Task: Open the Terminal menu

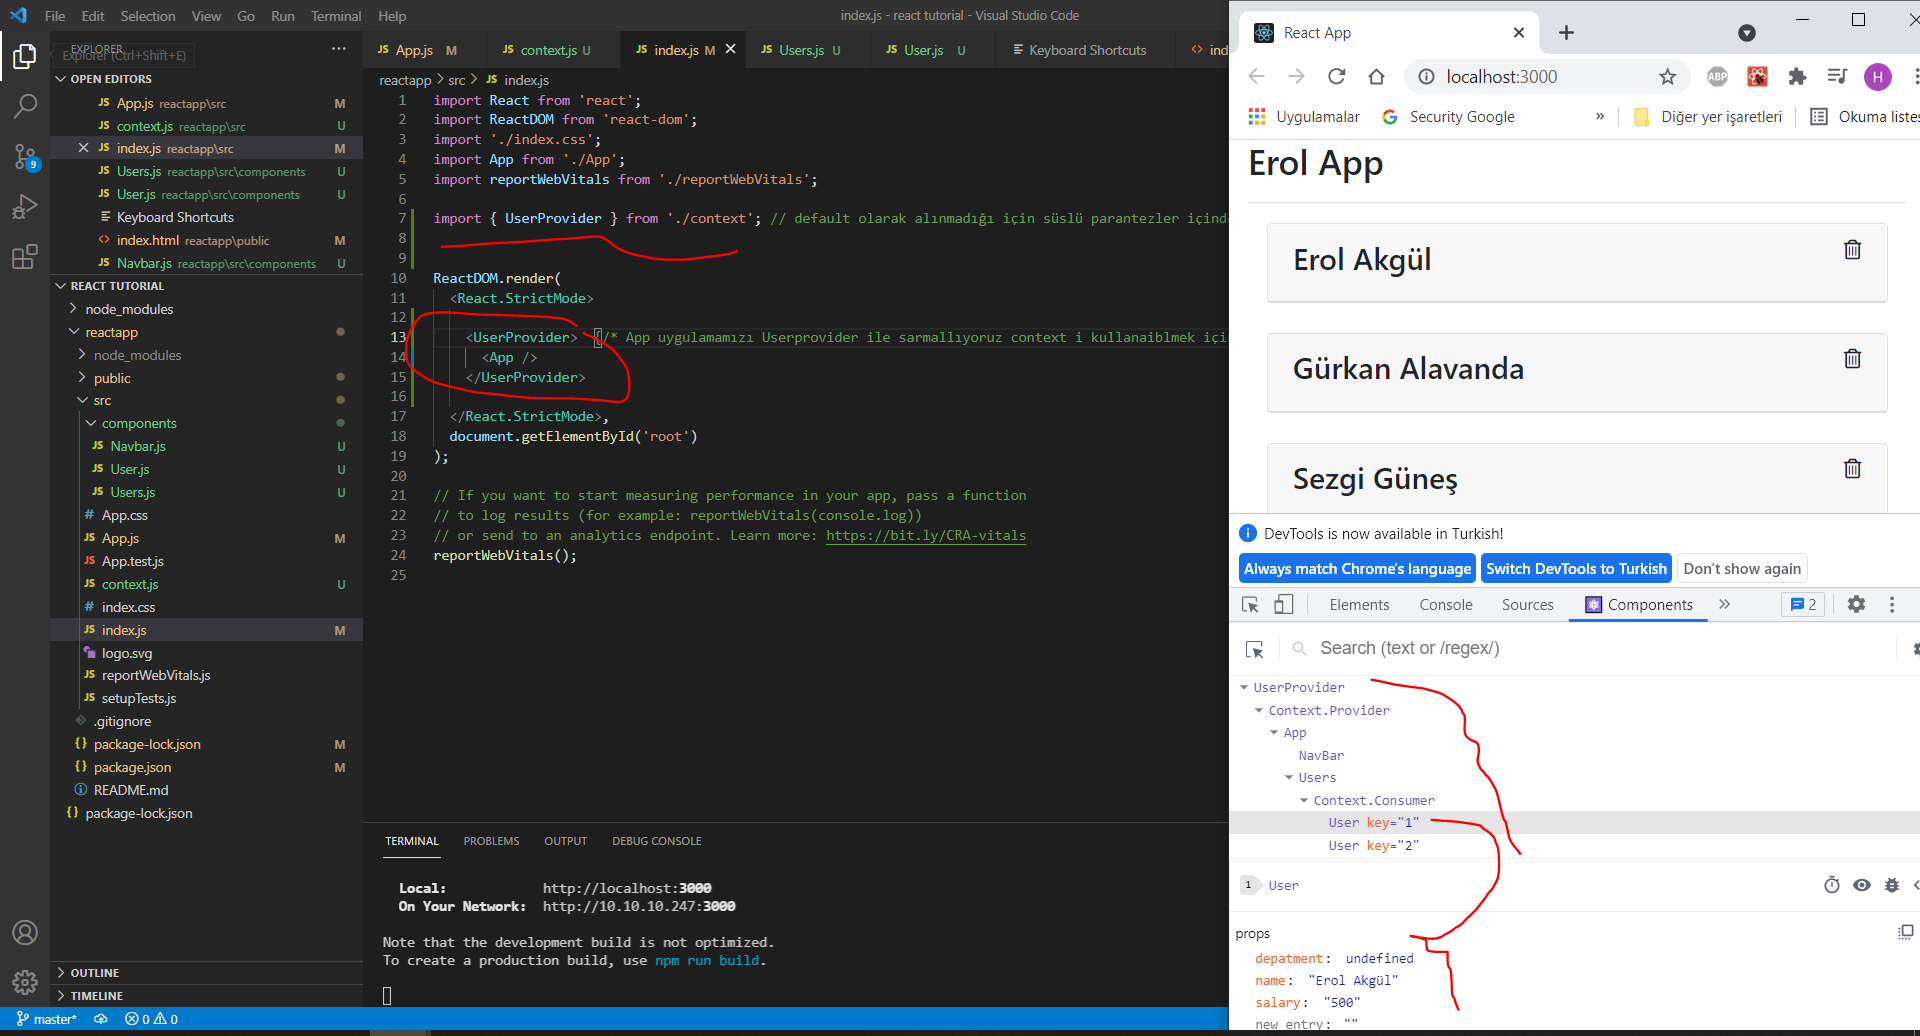Action: tap(335, 16)
